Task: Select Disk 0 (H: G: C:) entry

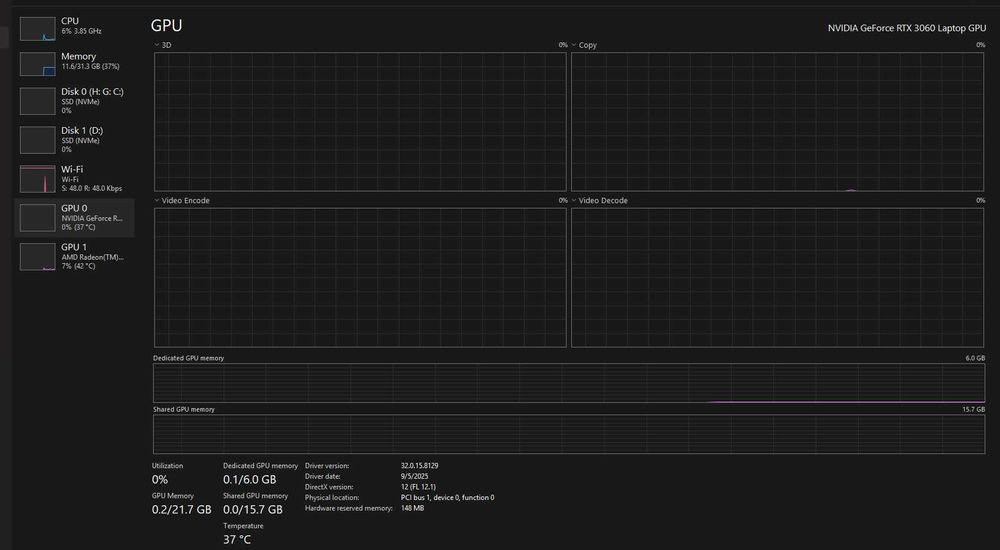Action: click(x=74, y=101)
